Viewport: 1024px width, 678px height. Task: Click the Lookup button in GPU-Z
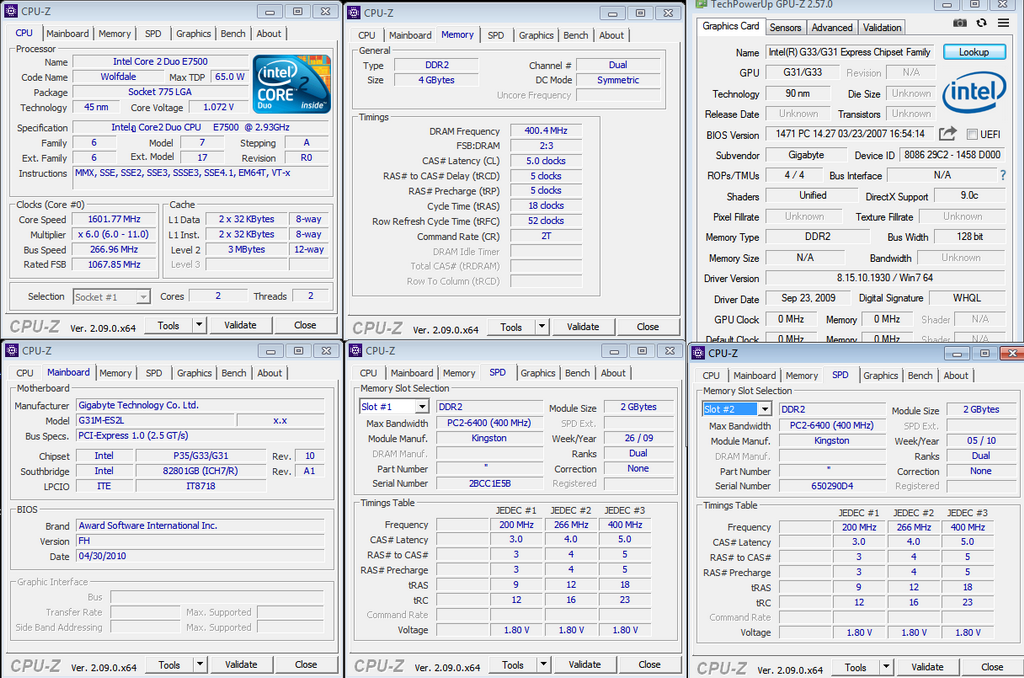[974, 52]
